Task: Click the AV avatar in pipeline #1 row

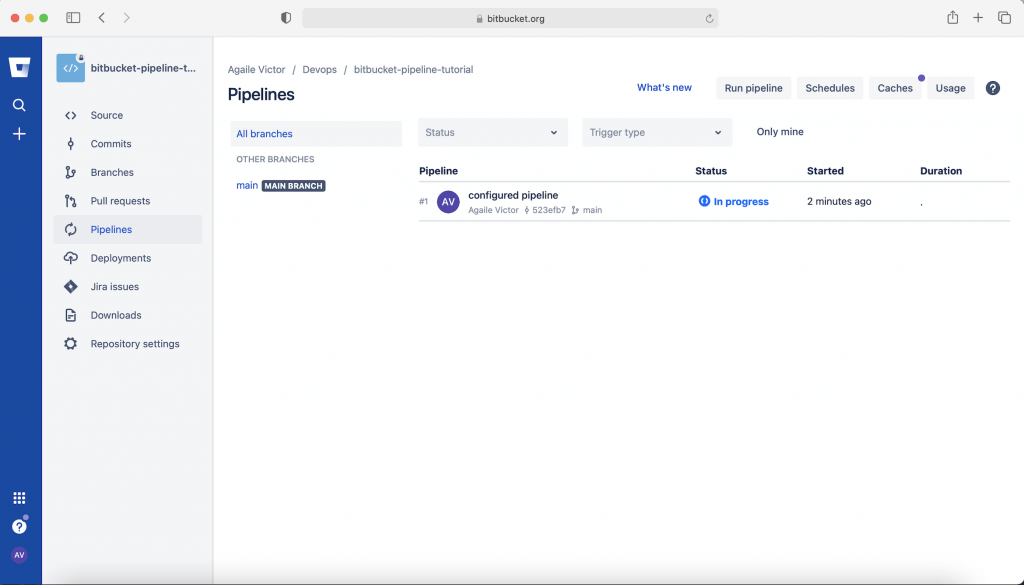Action: click(x=448, y=202)
